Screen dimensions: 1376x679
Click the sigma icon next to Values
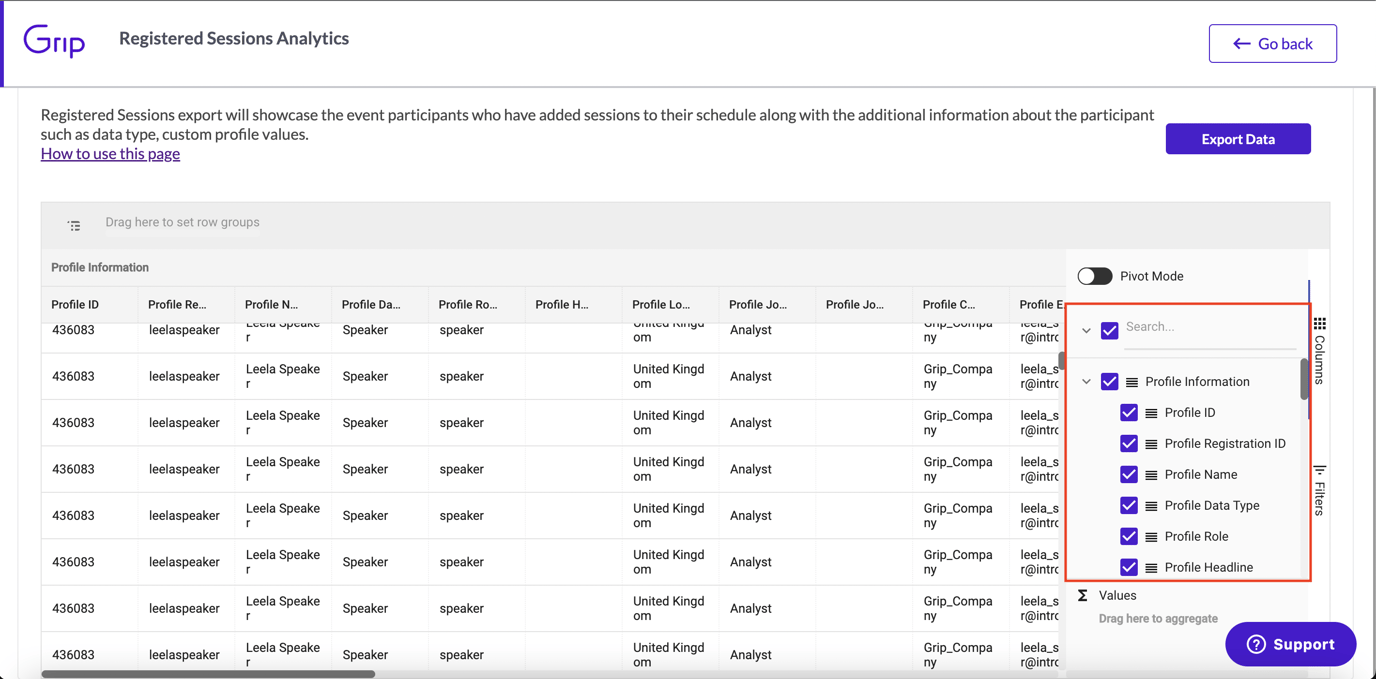(1083, 595)
